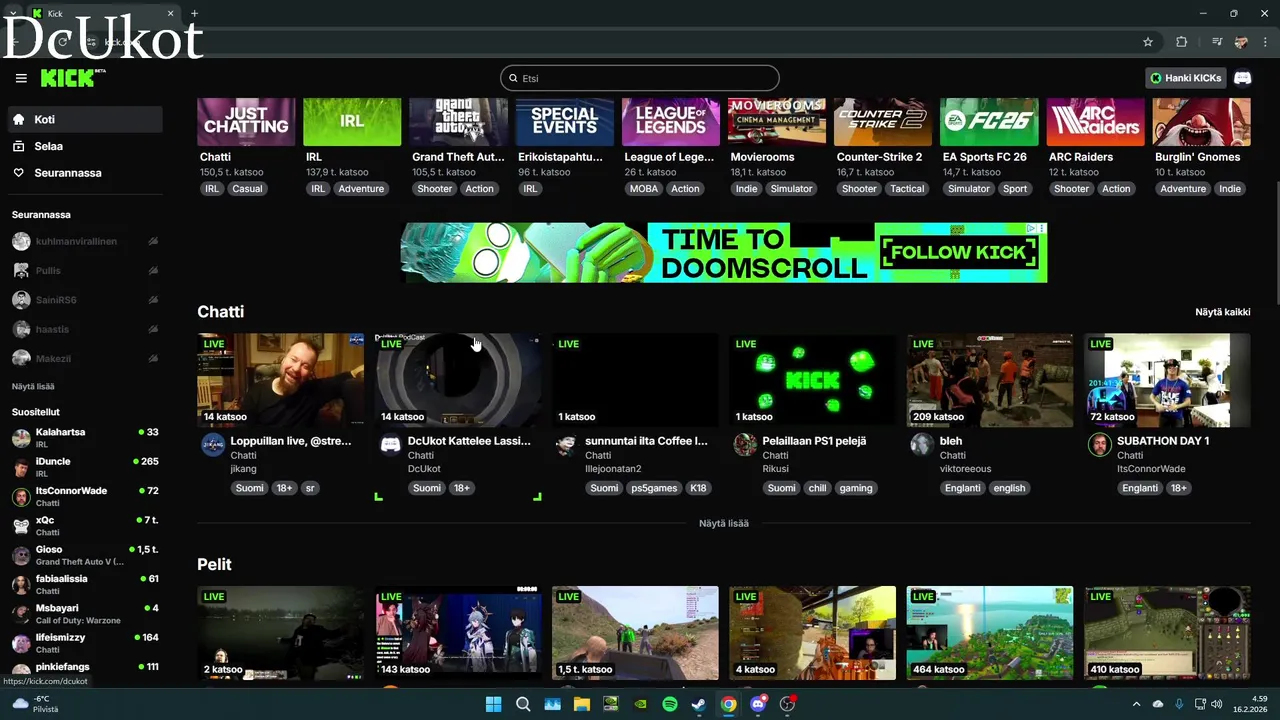The width and height of the screenshot is (1280, 720).
Task: Close the Kick browser tab
Action: coord(170,14)
